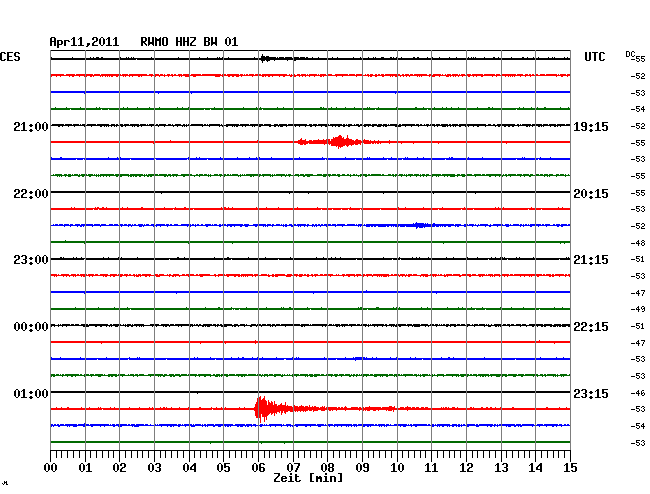Click minute tick label "02" on the time axis
The width and height of the screenshot is (650, 494).
tap(119, 468)
